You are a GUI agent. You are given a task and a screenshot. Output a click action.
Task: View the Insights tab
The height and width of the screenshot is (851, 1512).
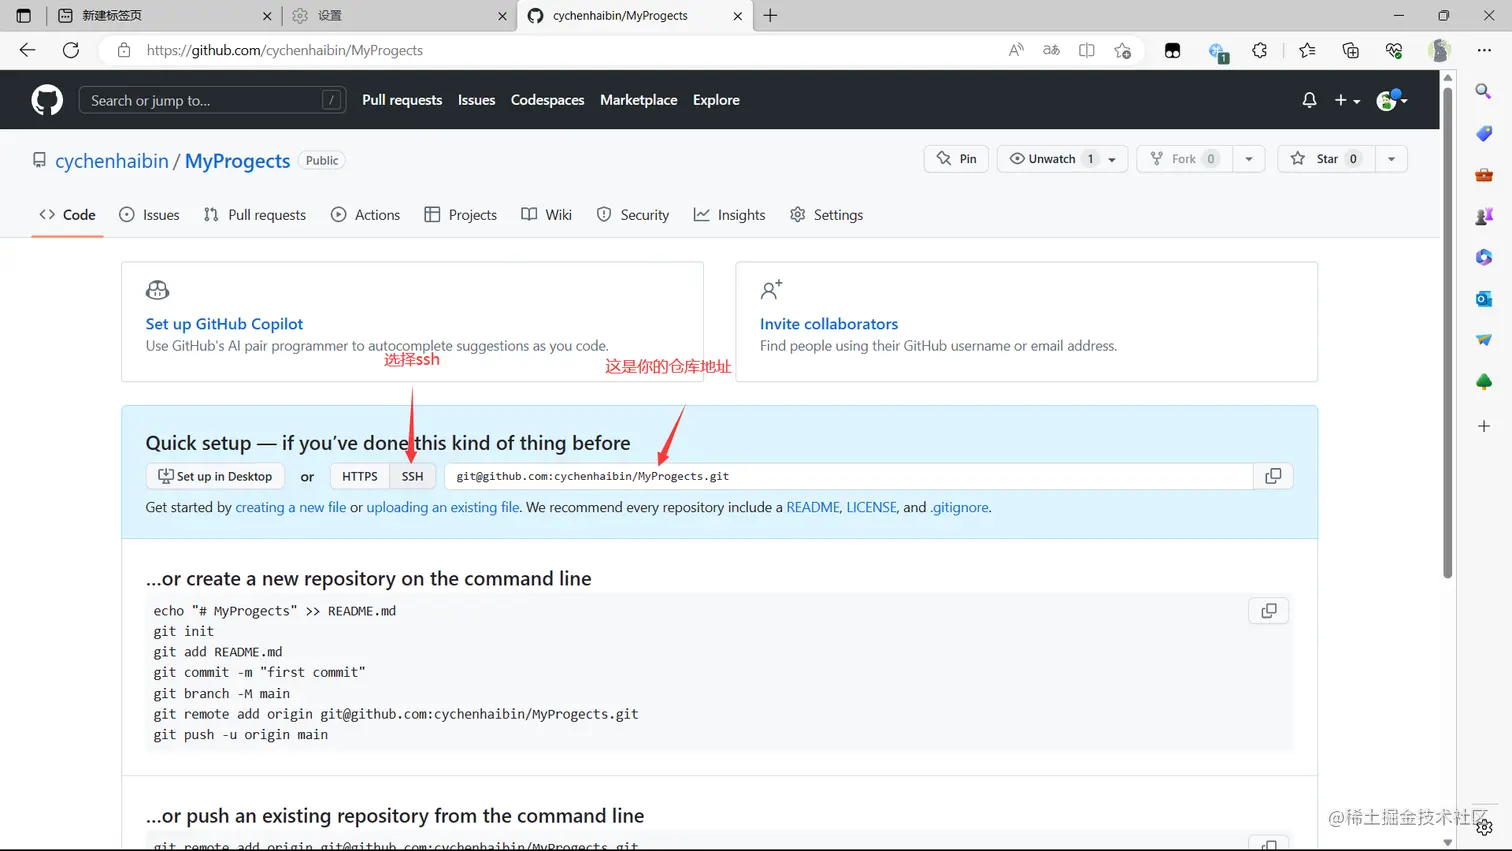[x=729, y=215]
